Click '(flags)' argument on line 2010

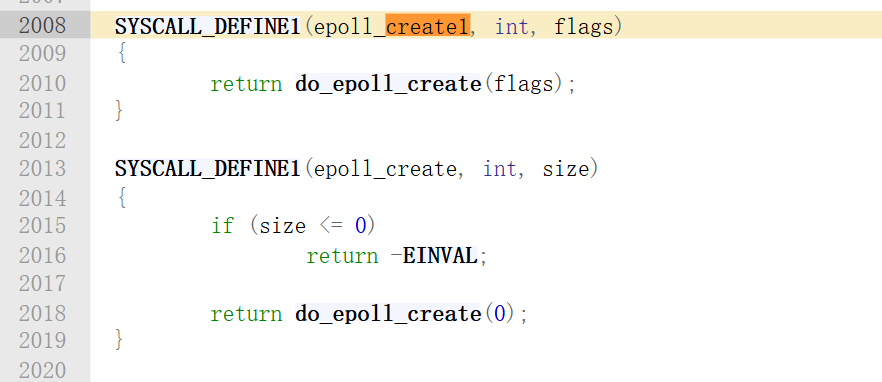tap(524, 84)
